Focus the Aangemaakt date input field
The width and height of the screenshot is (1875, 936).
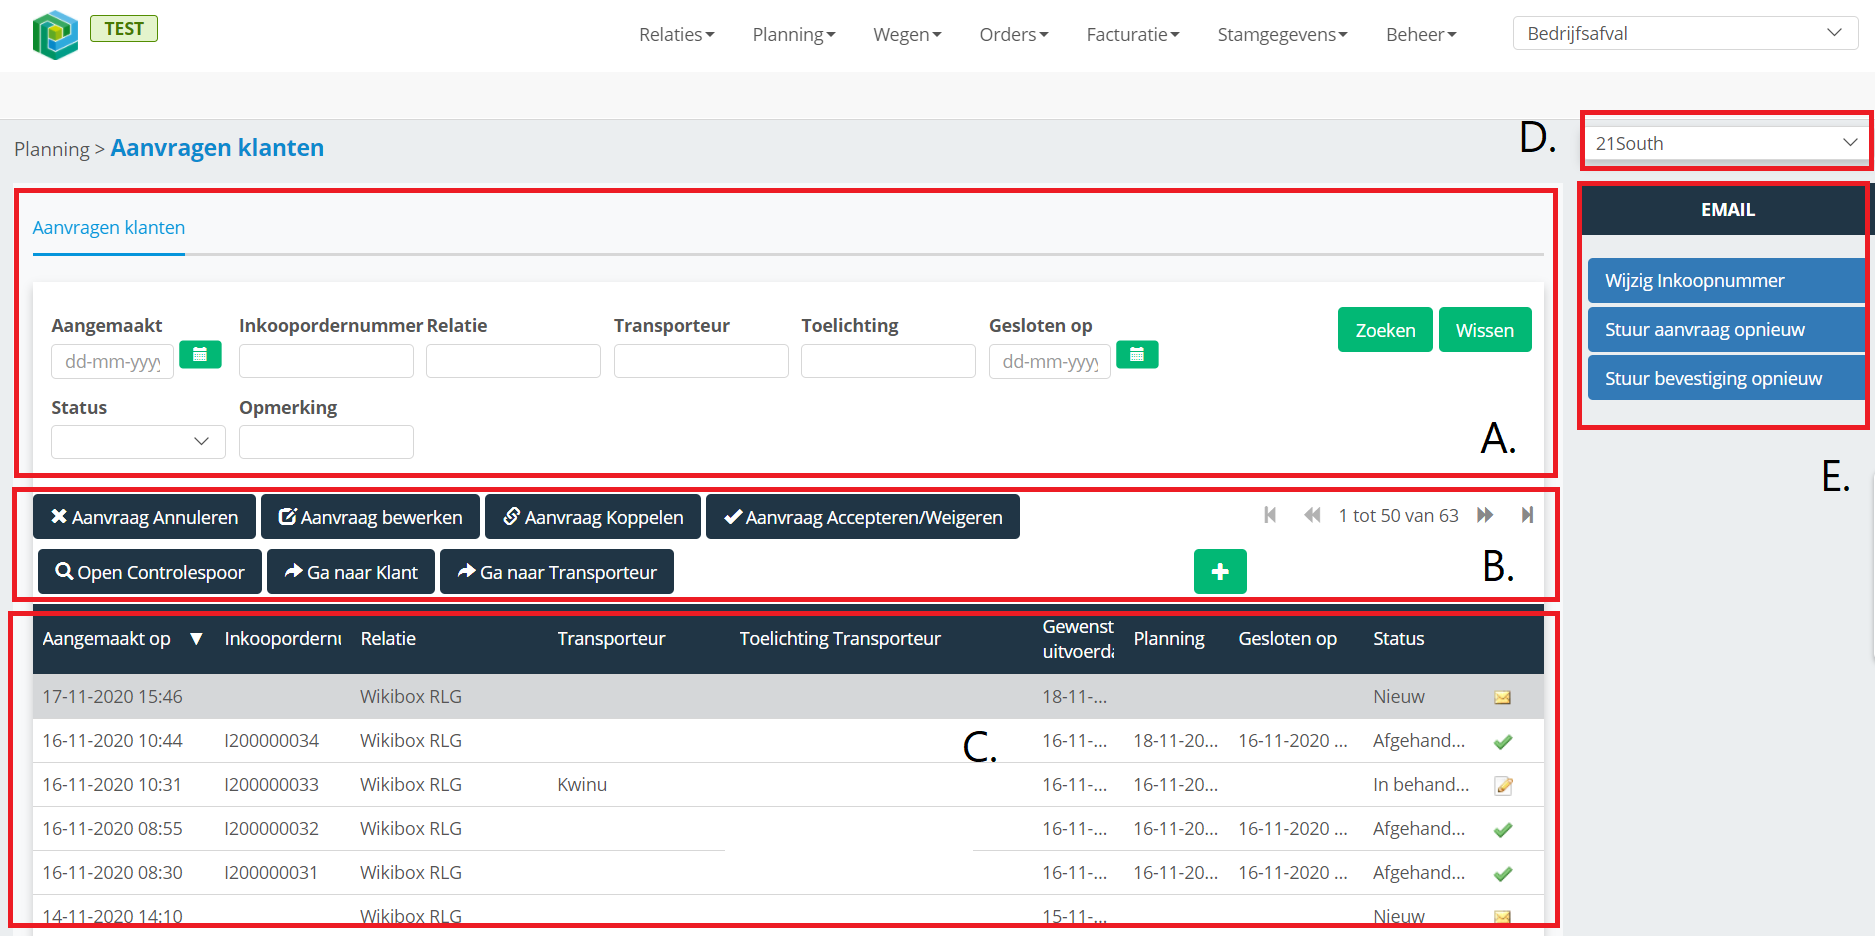112,361
